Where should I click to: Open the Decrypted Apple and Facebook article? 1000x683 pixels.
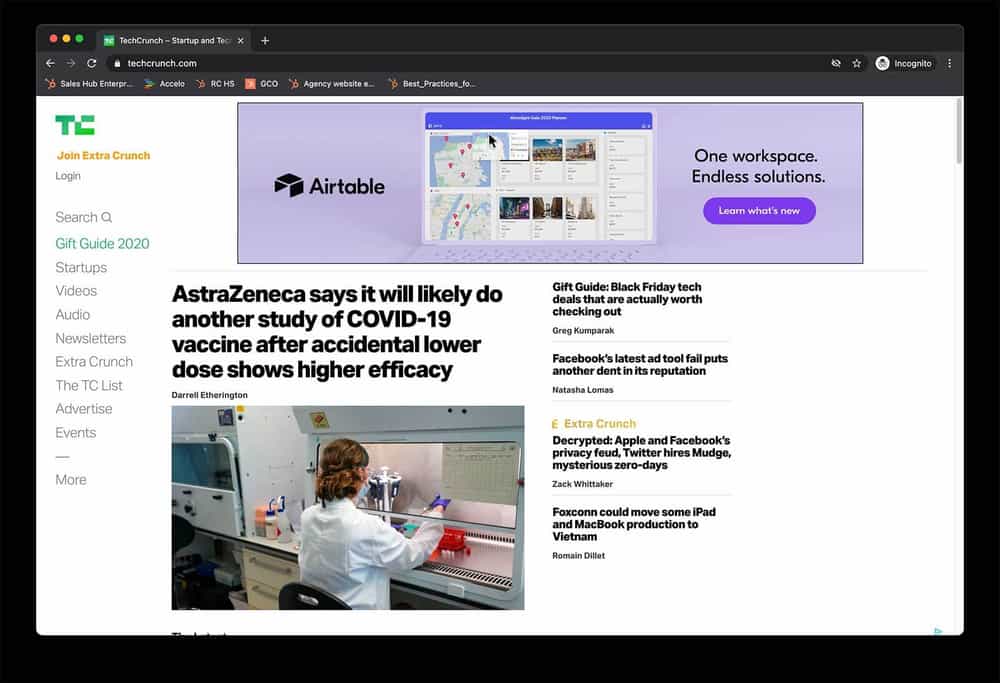[x=642, y=453]
